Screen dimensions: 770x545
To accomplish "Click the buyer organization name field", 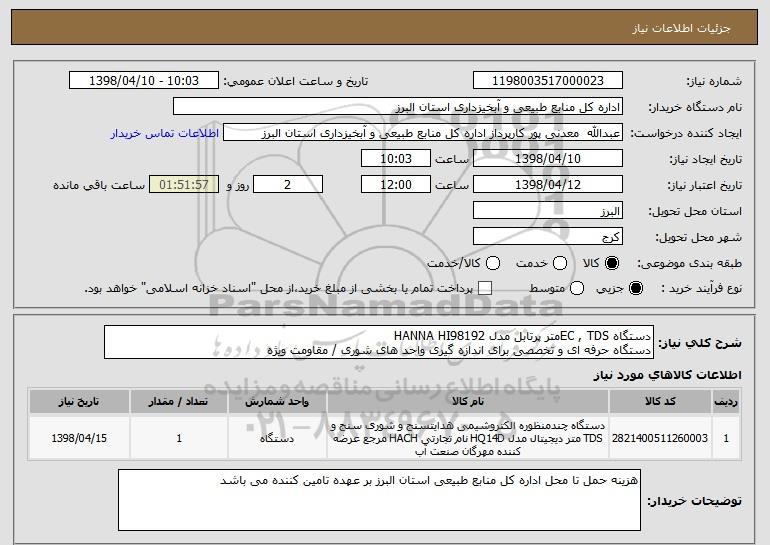I will tap(398, 106).
